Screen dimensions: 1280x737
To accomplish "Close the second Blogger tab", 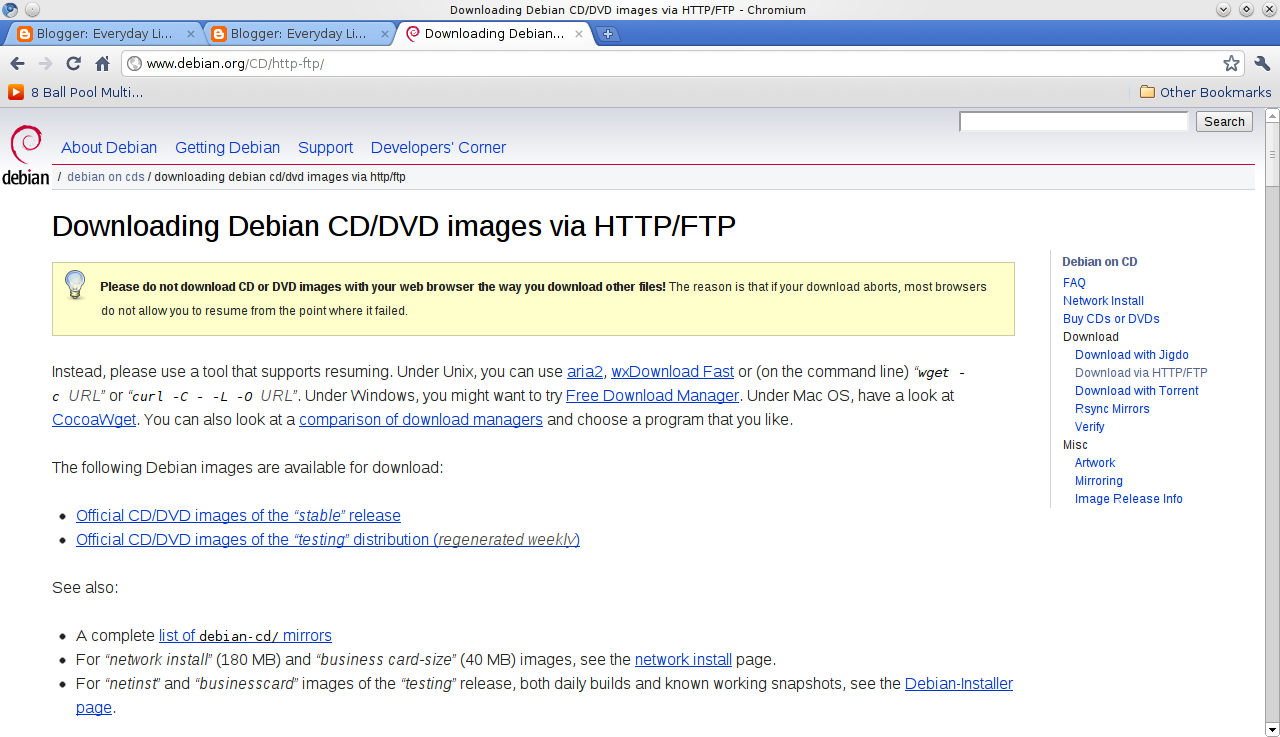I will pos(385,33).
